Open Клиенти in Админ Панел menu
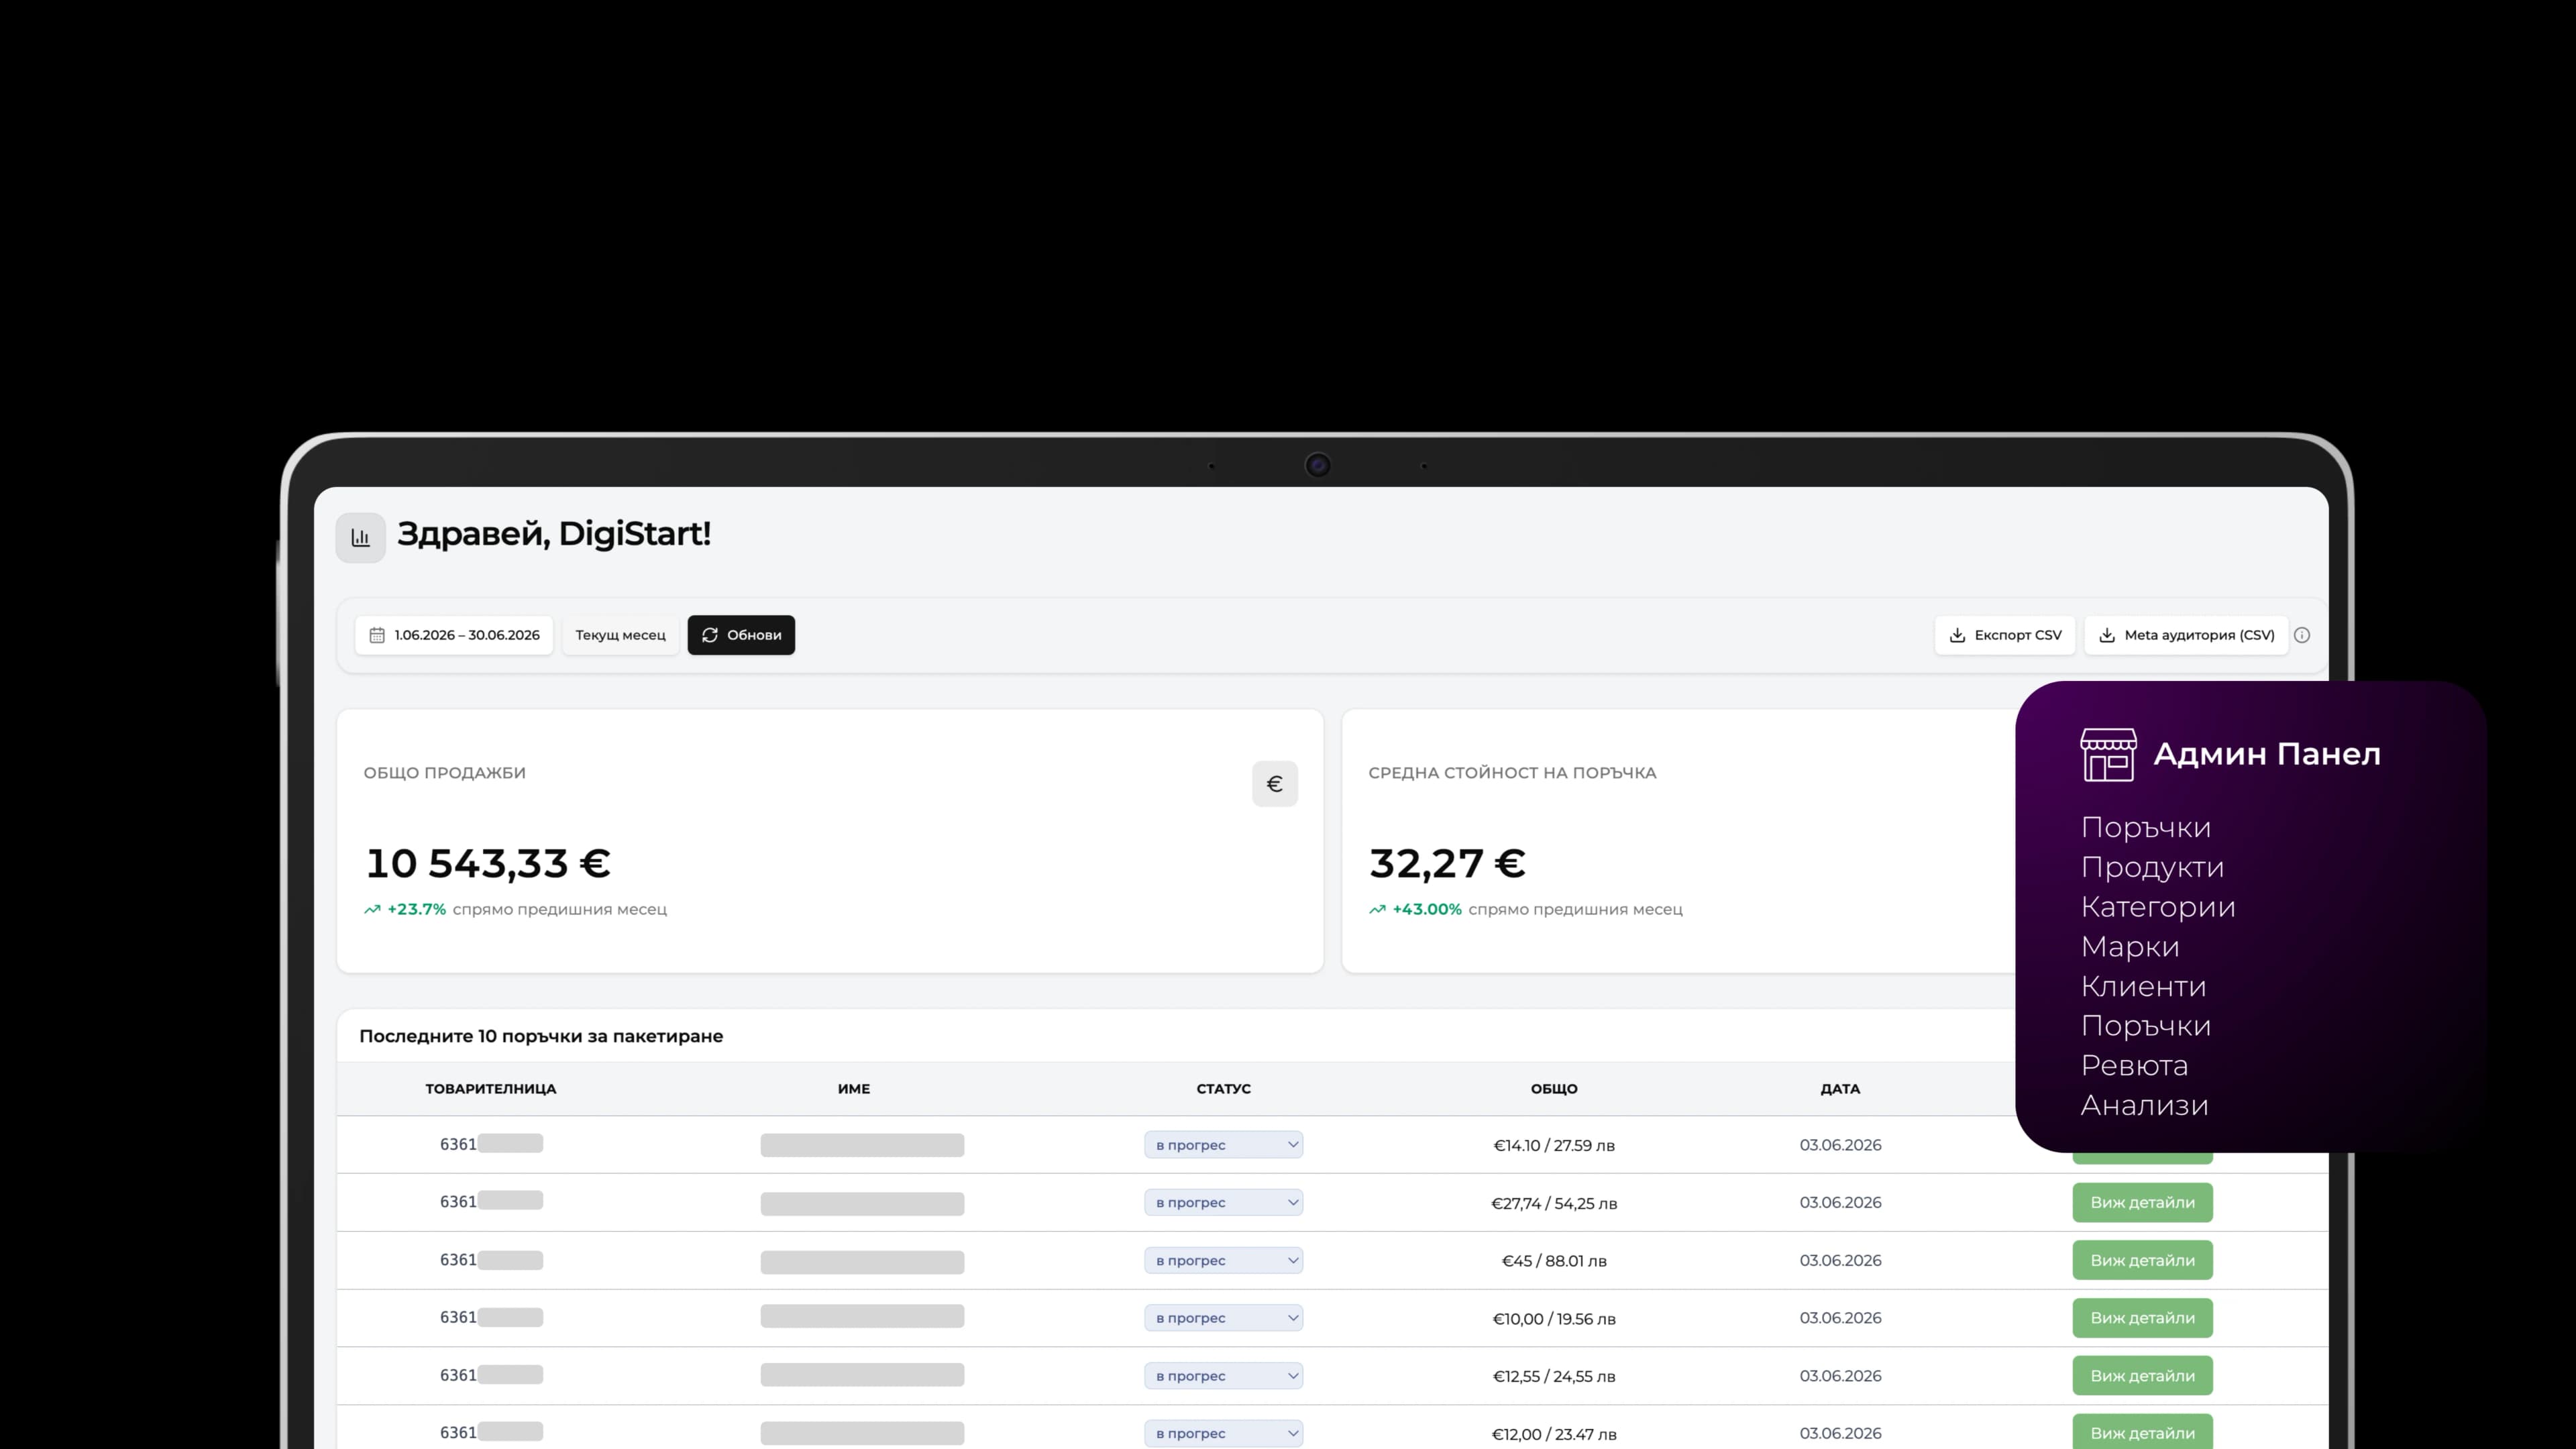The image size is (2576, 1449). 2143,986
